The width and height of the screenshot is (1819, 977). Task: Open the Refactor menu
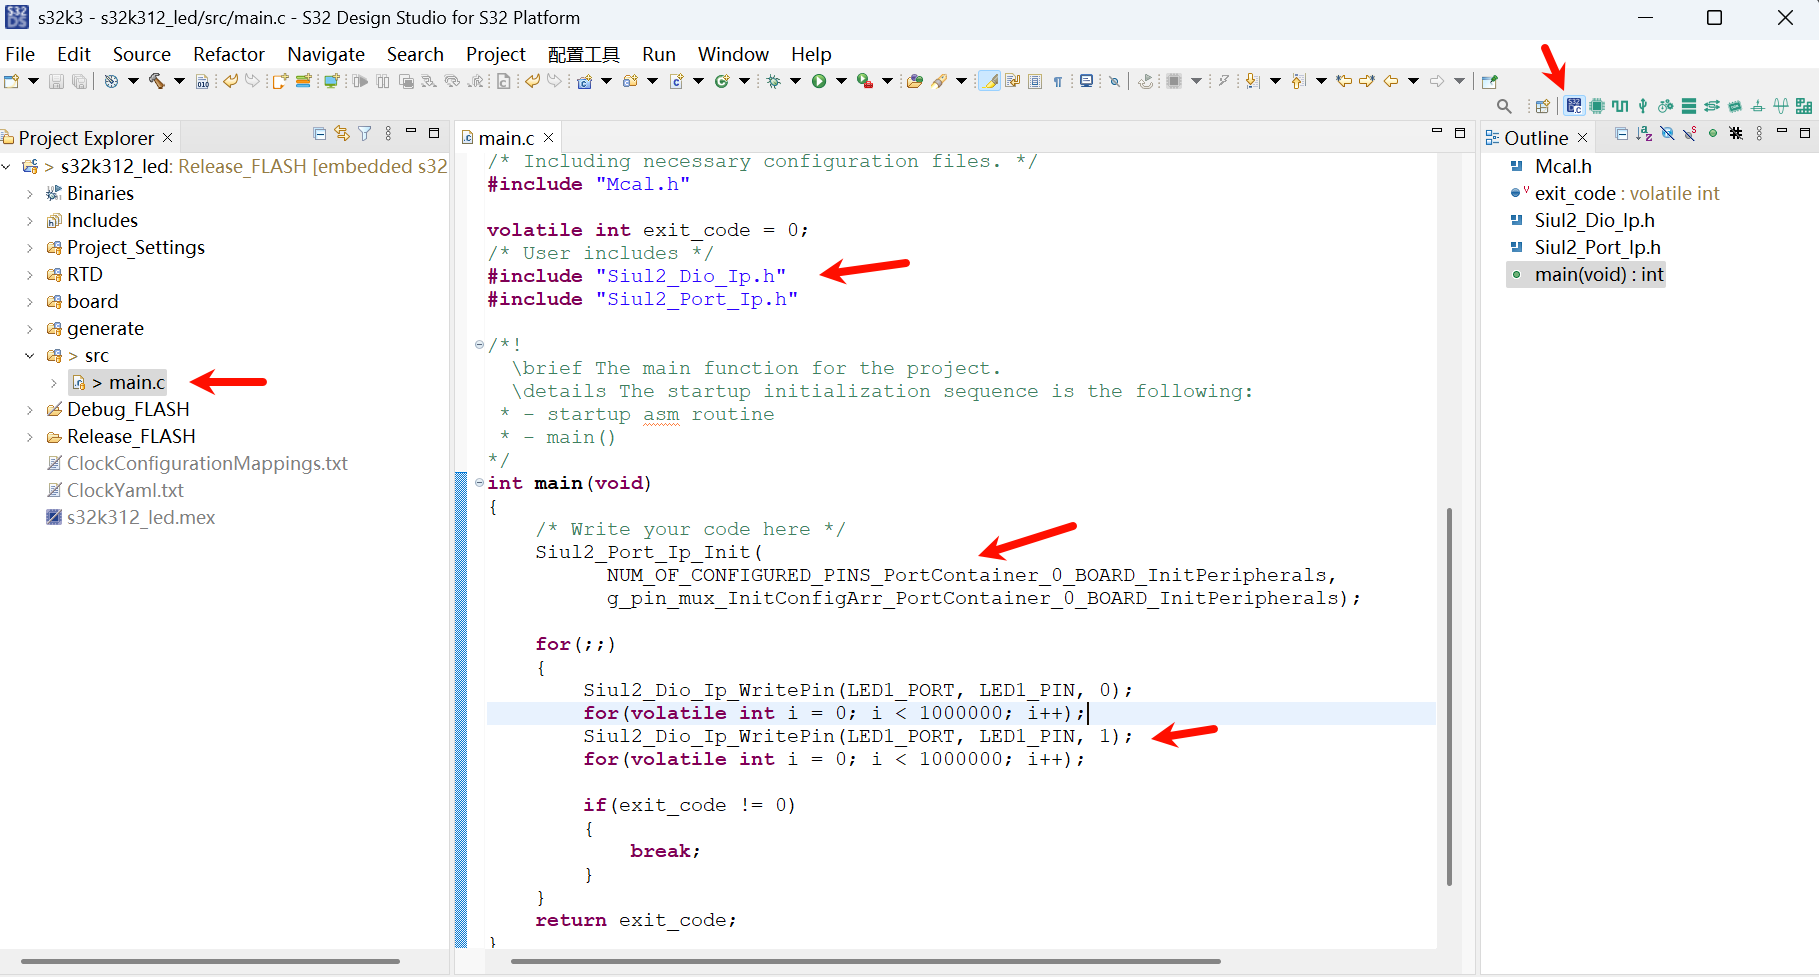229,54
